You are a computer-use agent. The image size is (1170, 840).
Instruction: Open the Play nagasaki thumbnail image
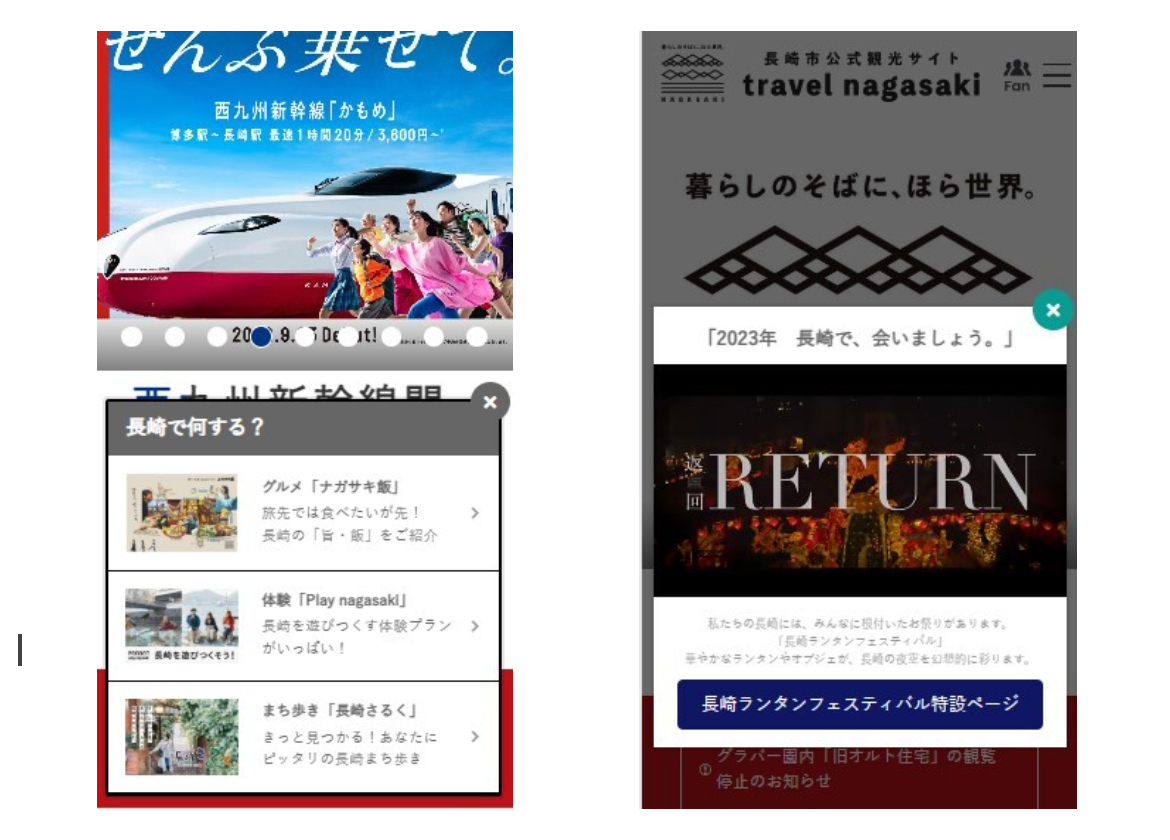[182, 625]
